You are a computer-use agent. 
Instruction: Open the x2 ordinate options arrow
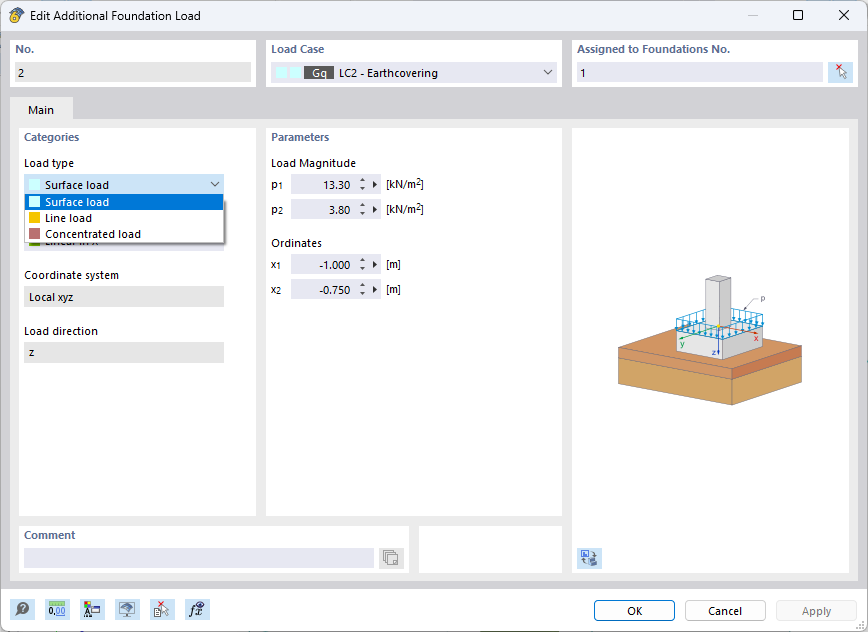375,290
